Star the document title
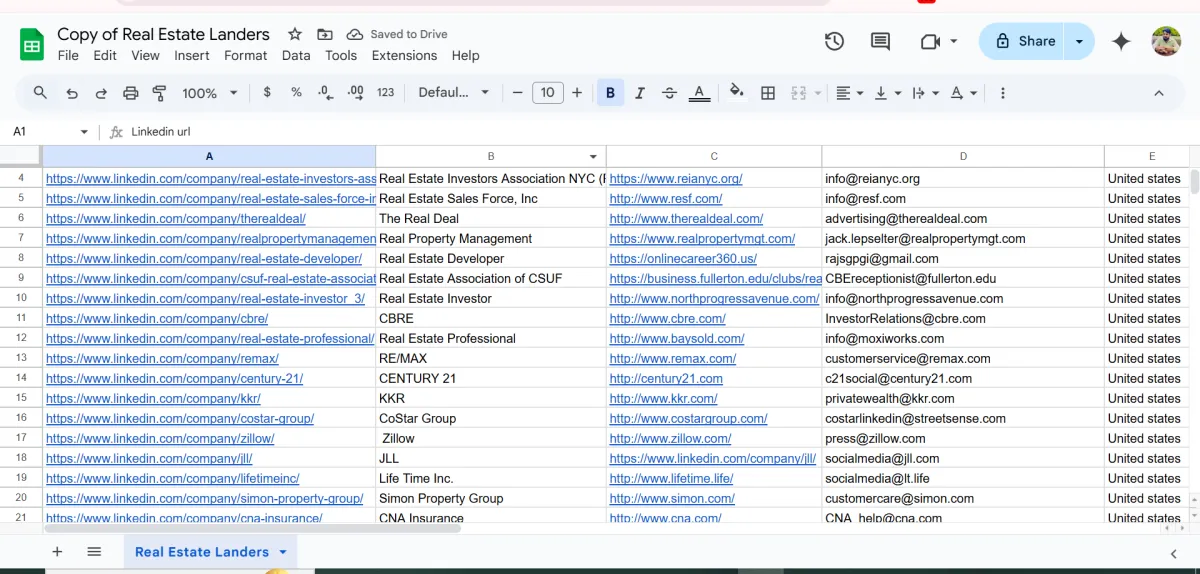1200x574 pixels. point(294,34)
